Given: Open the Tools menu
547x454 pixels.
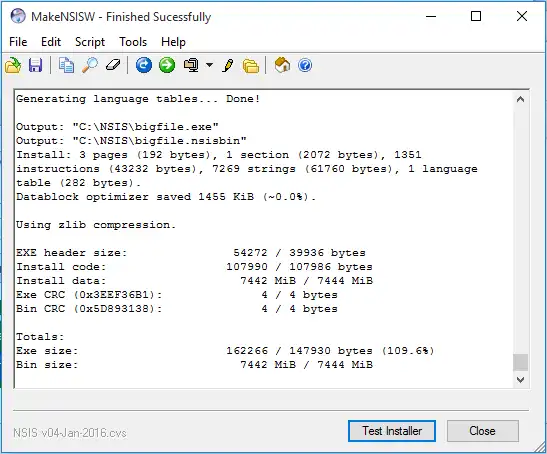Looking at the screenshot, I should tap(133, 42).
